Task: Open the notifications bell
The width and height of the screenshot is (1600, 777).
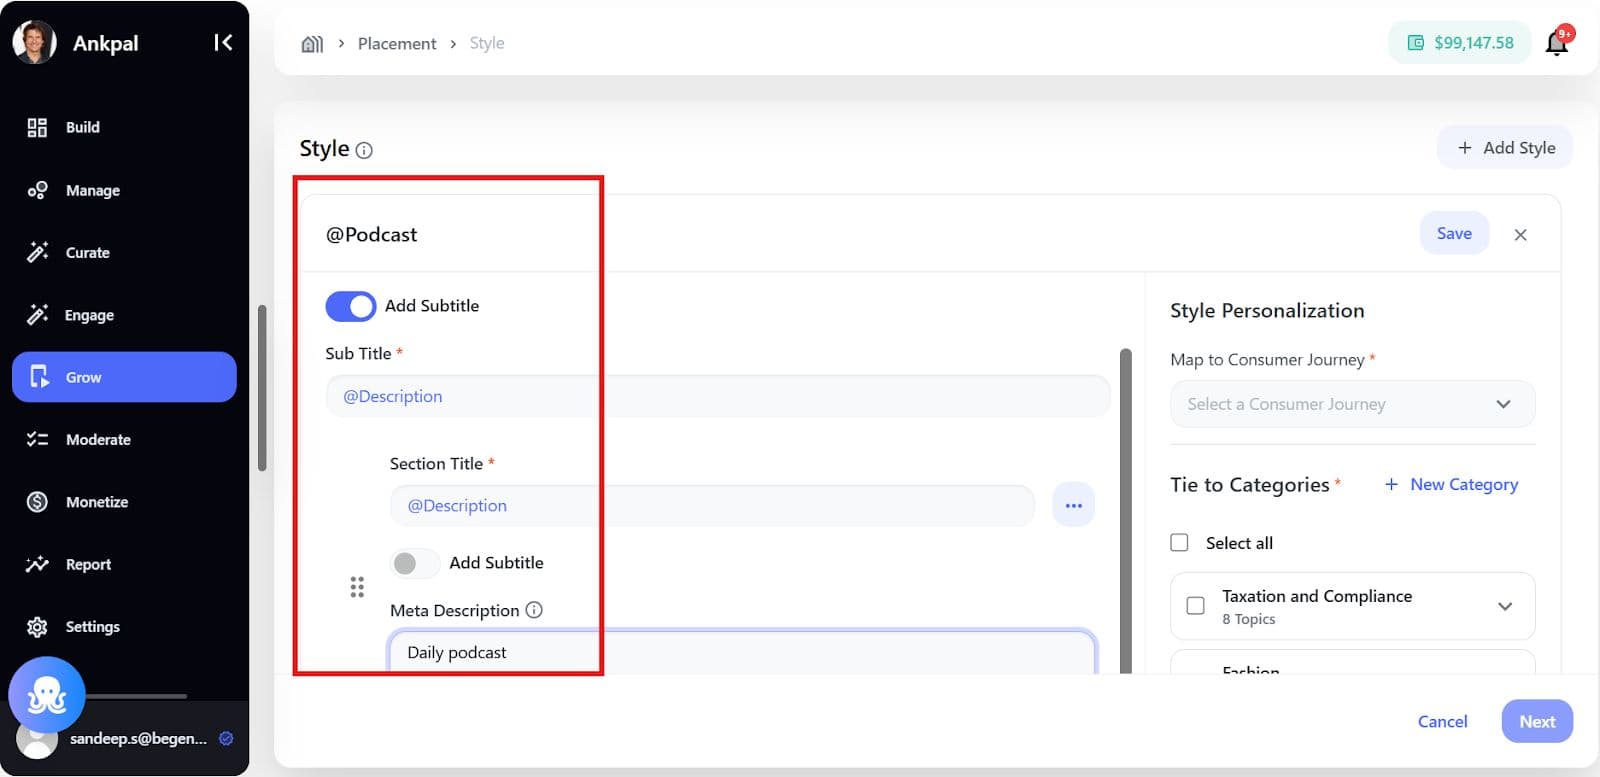Action: (x=1557, y=43)
